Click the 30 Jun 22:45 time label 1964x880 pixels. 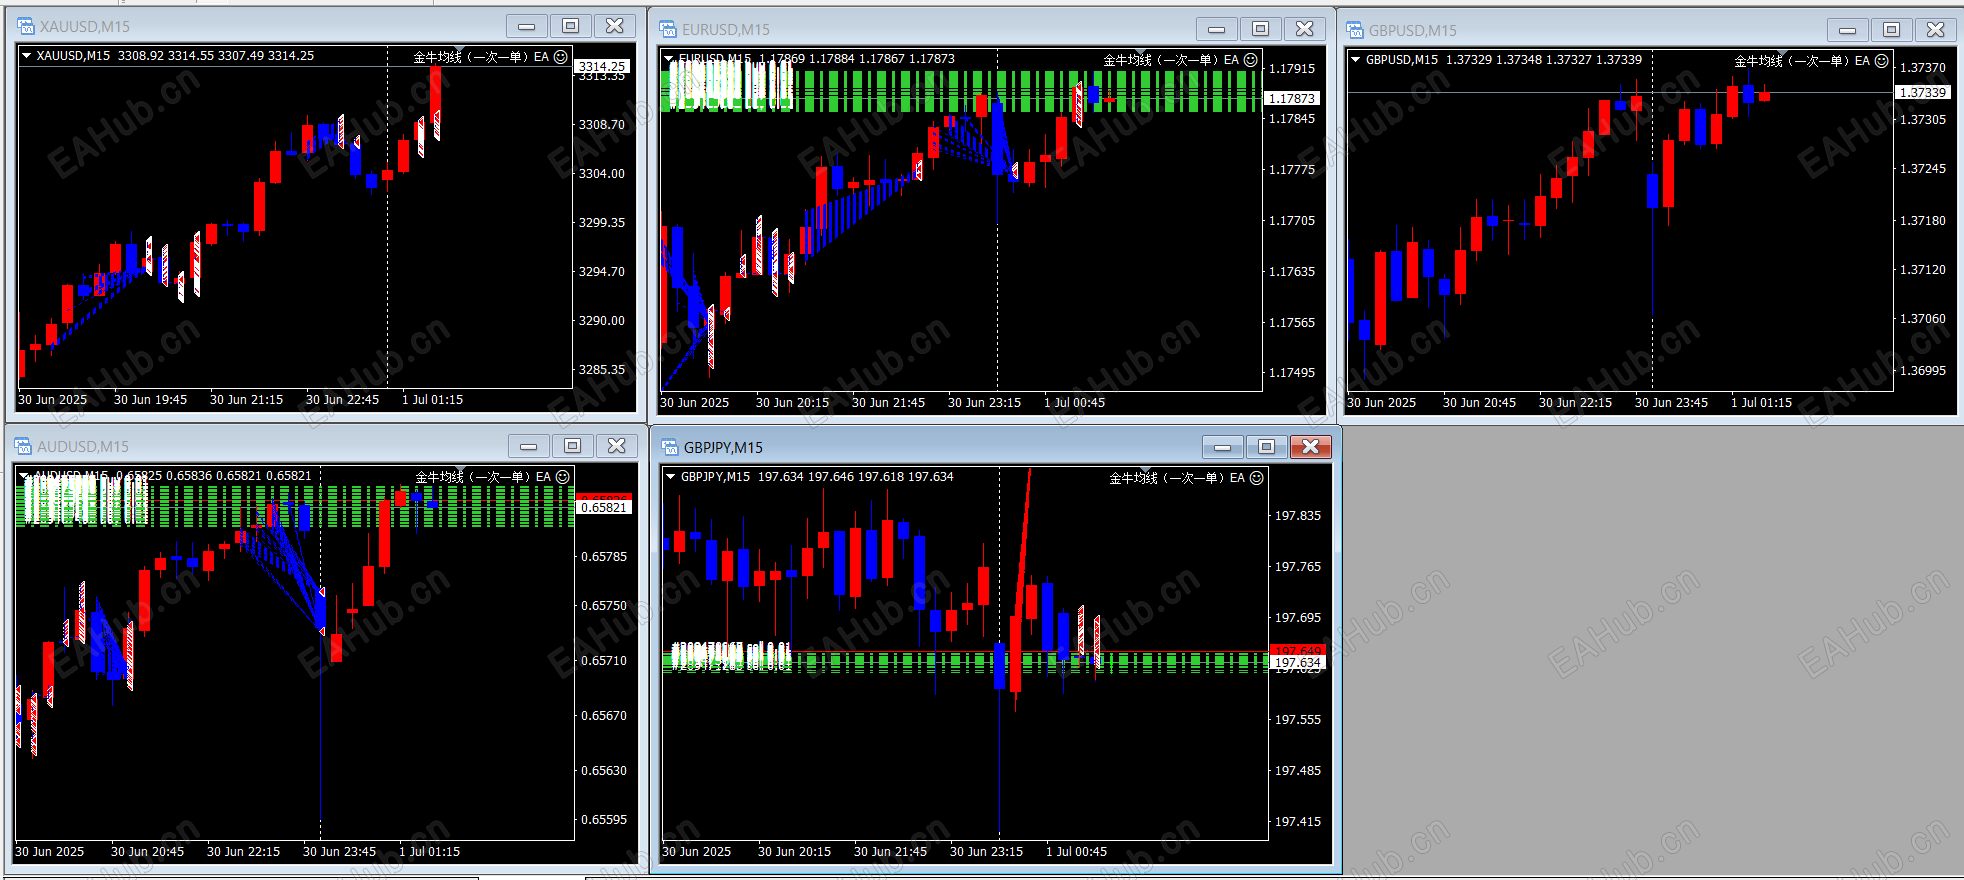click(x=342, y=399)
